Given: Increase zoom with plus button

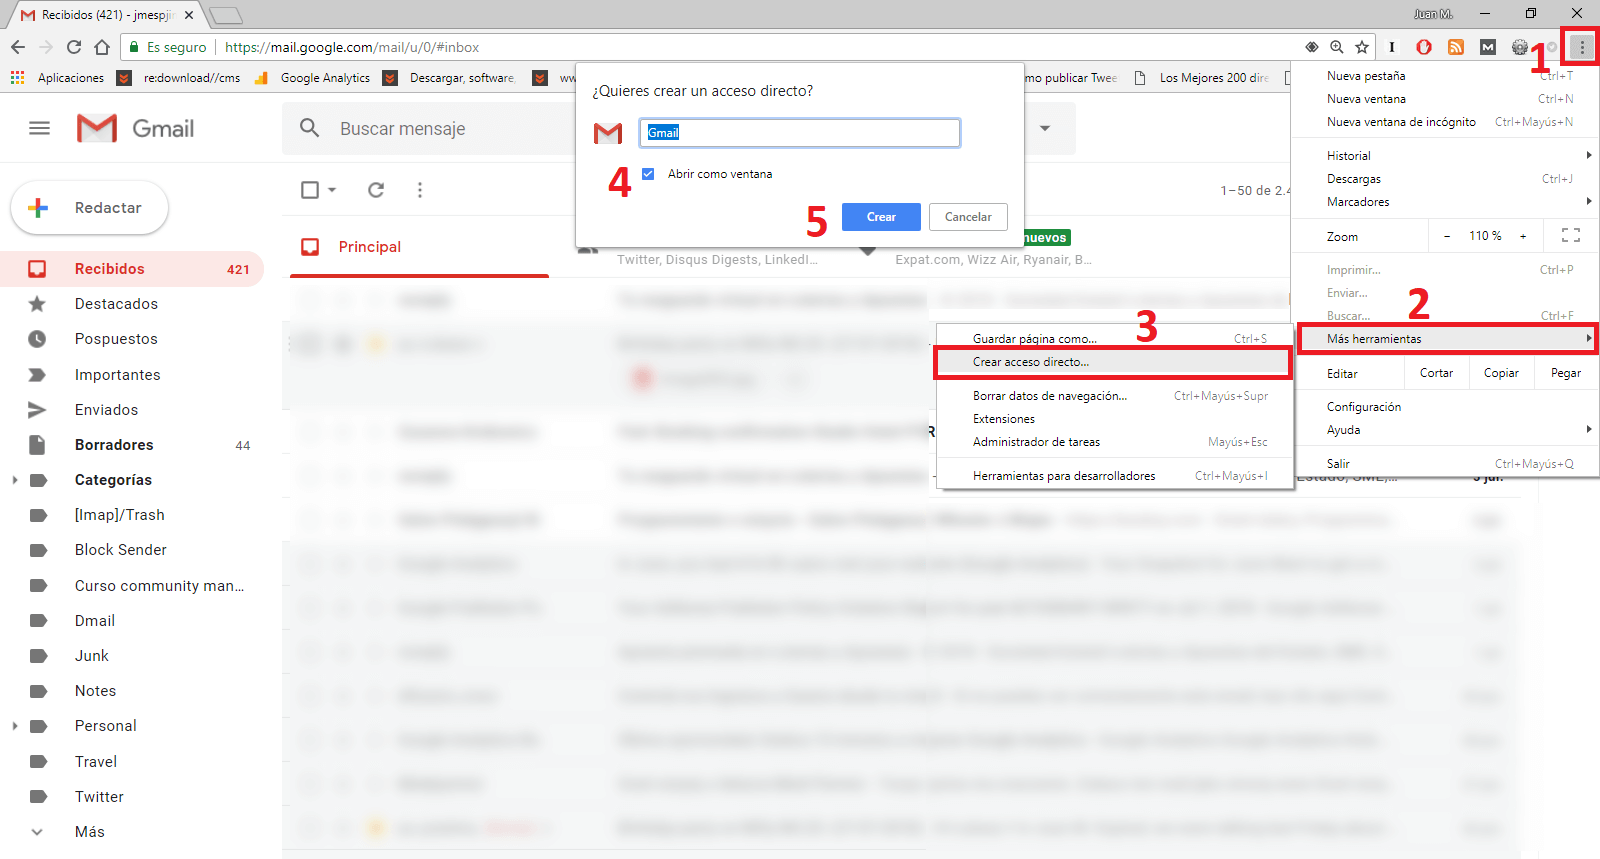Looking at the screenshot, I should coord(1523,236).
